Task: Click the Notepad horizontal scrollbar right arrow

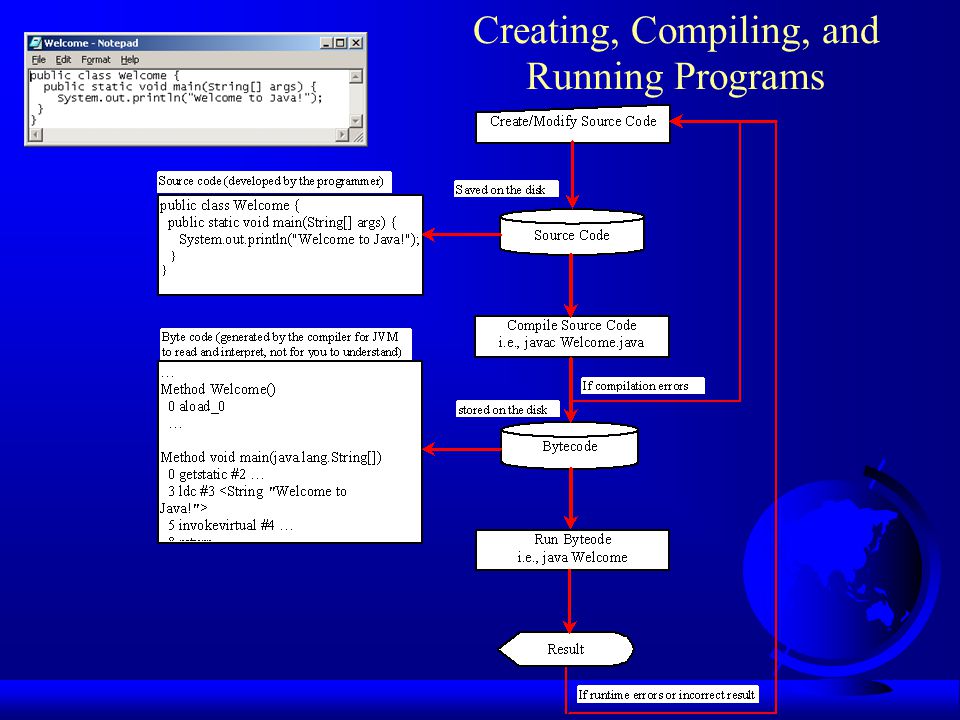Action: 343,135
